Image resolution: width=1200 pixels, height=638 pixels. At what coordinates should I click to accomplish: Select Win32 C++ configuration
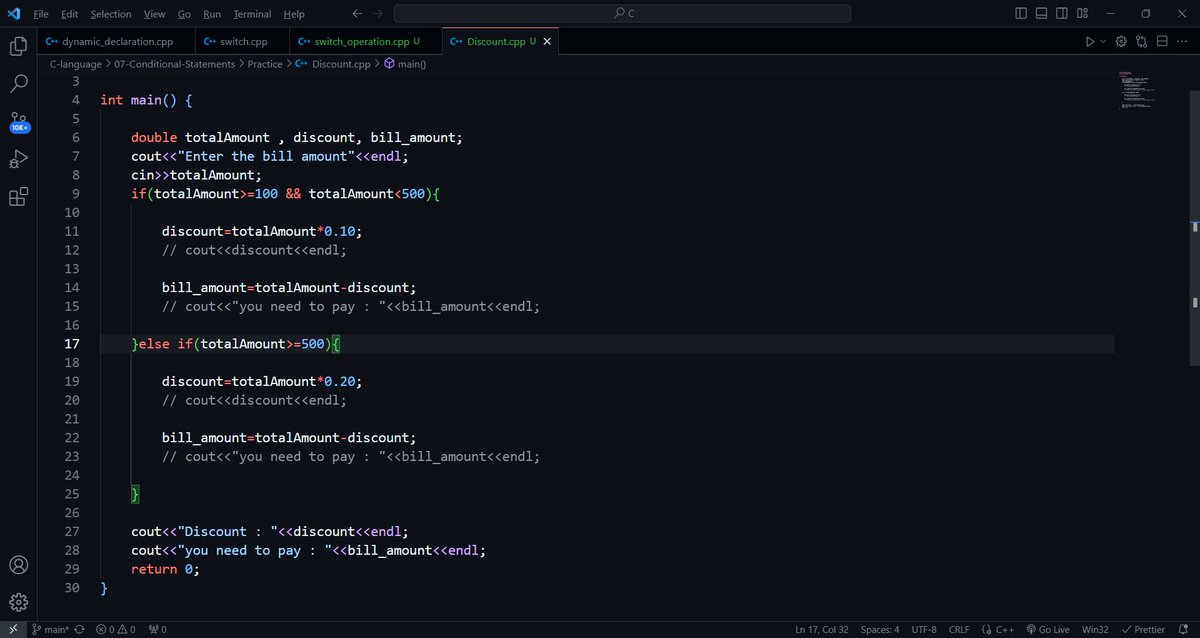pyautogui.click(x=1095, y=629)
